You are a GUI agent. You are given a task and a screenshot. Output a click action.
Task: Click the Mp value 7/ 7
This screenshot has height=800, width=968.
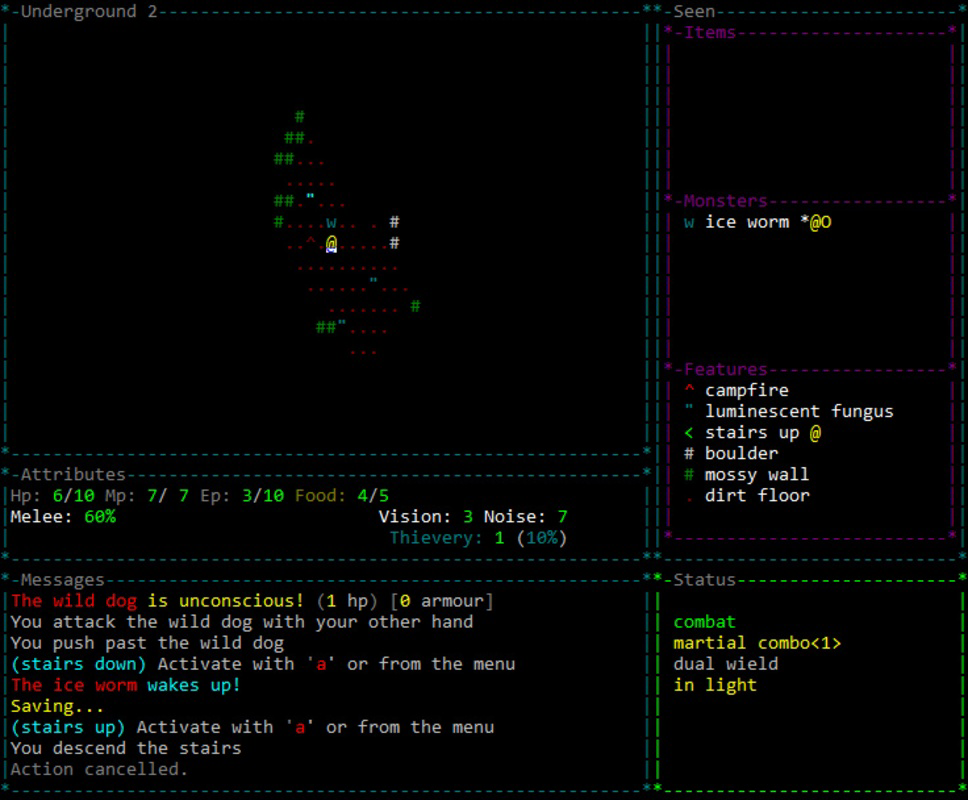[168, 496]
